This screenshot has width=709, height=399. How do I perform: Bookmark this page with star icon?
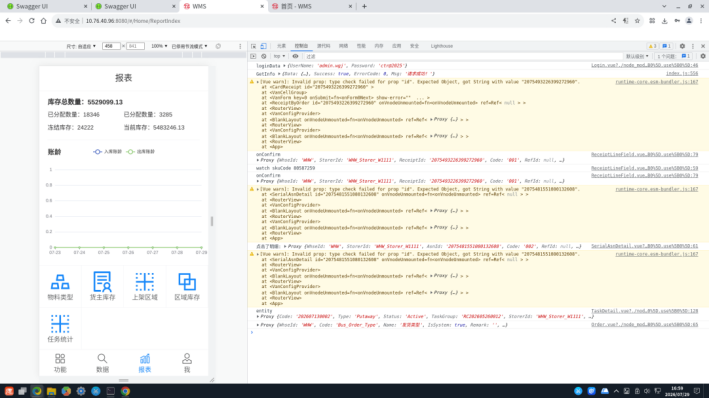[x=637, y=21]
